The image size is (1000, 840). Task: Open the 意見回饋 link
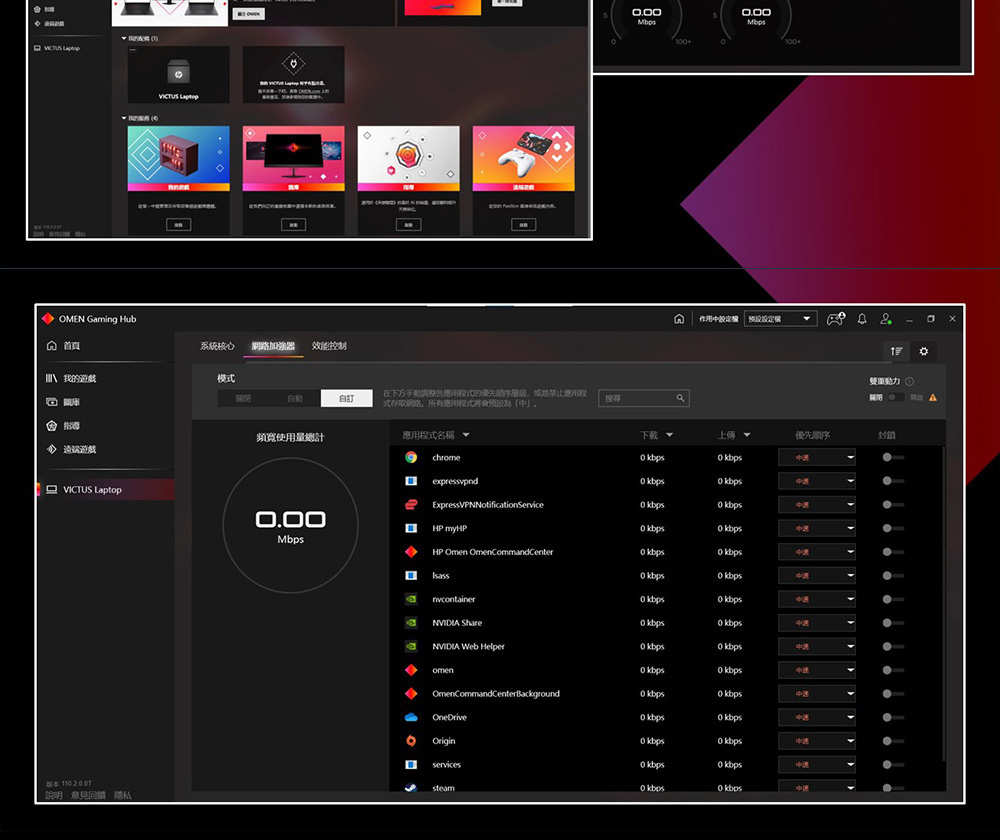pyautogui.click(x=88, y=795)
